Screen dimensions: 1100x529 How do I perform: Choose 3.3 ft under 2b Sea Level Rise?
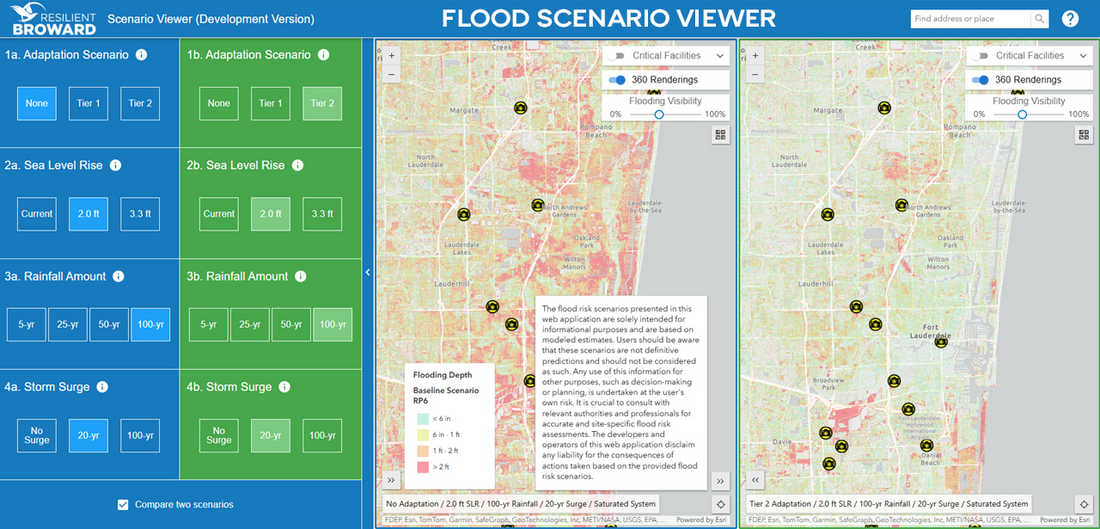click(x=322, y=214)
